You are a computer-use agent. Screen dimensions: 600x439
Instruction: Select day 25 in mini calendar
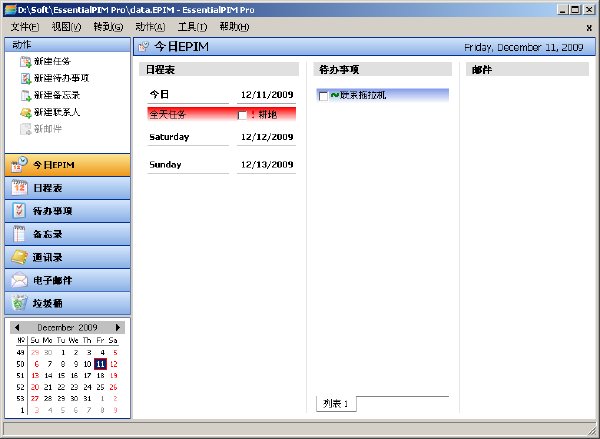pyautogui.click(x=100, y=387)
